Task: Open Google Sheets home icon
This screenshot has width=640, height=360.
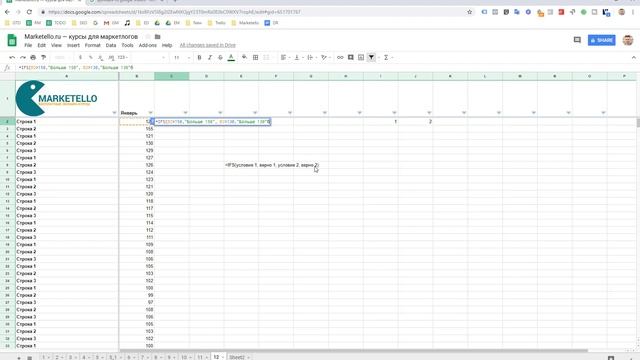Action: 12,40
